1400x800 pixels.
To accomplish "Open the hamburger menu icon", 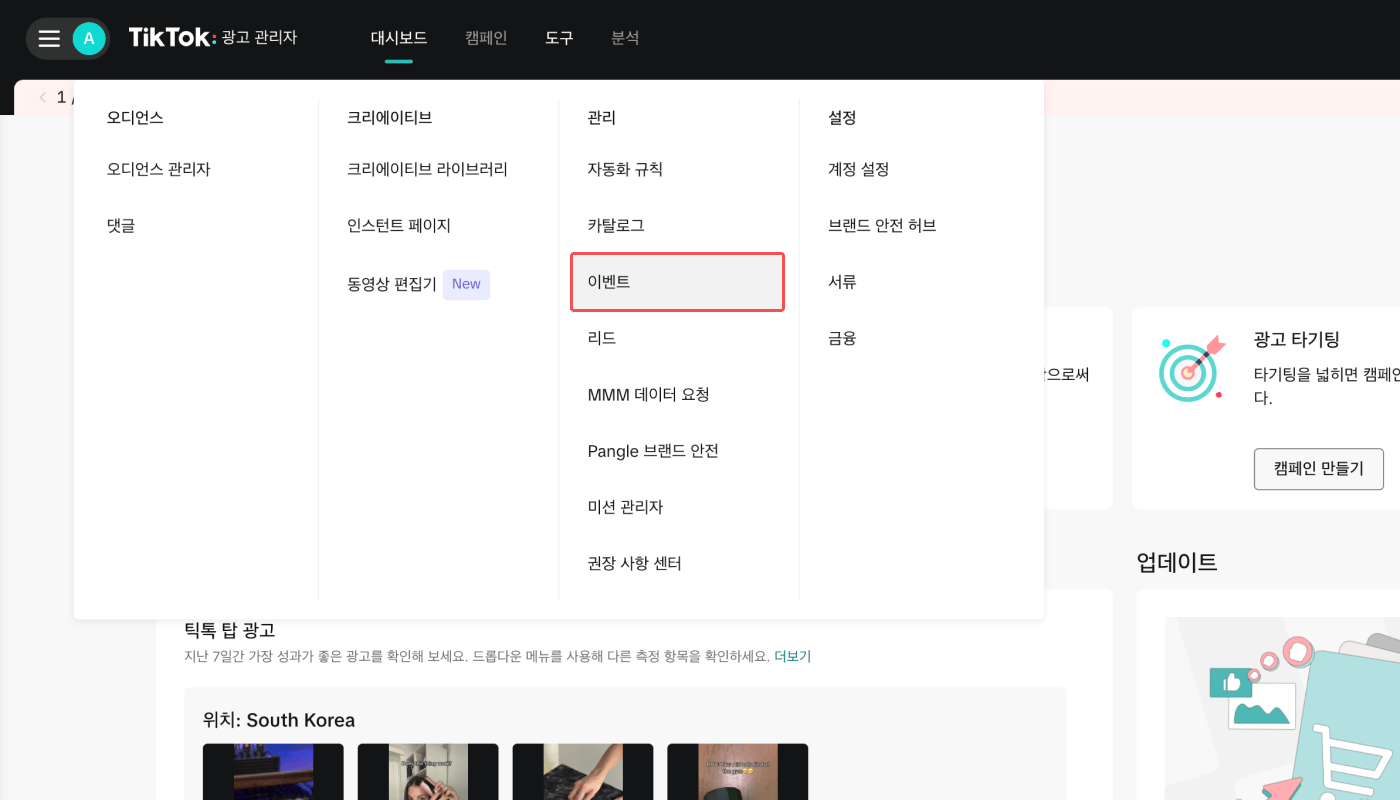I will point(49,39).
